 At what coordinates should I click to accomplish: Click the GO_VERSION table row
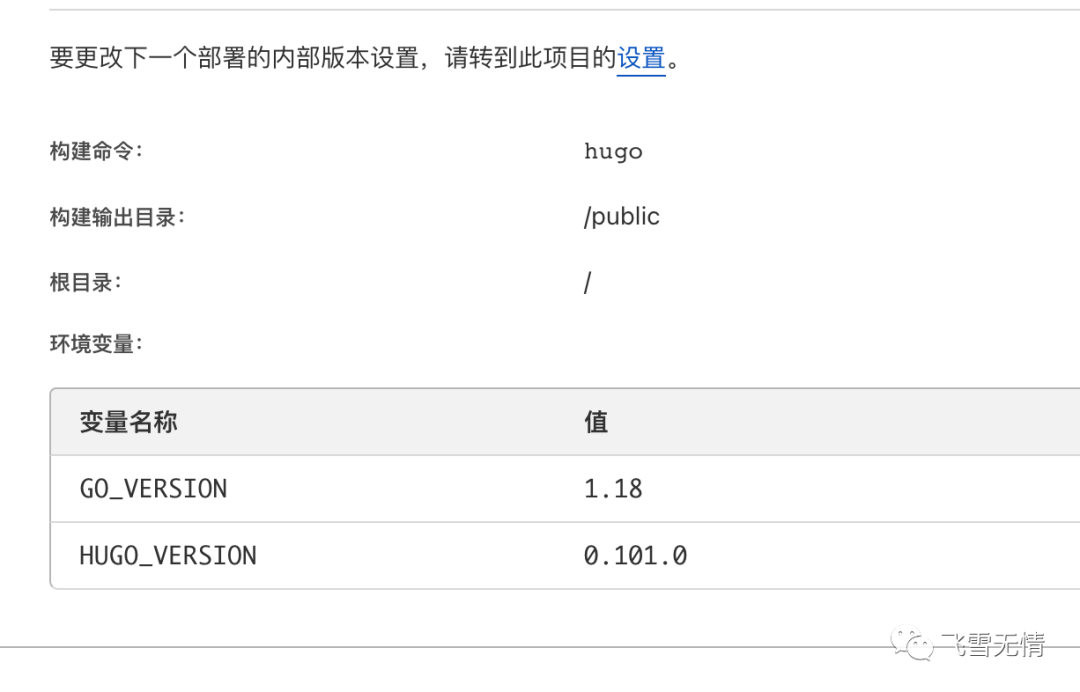565,489
